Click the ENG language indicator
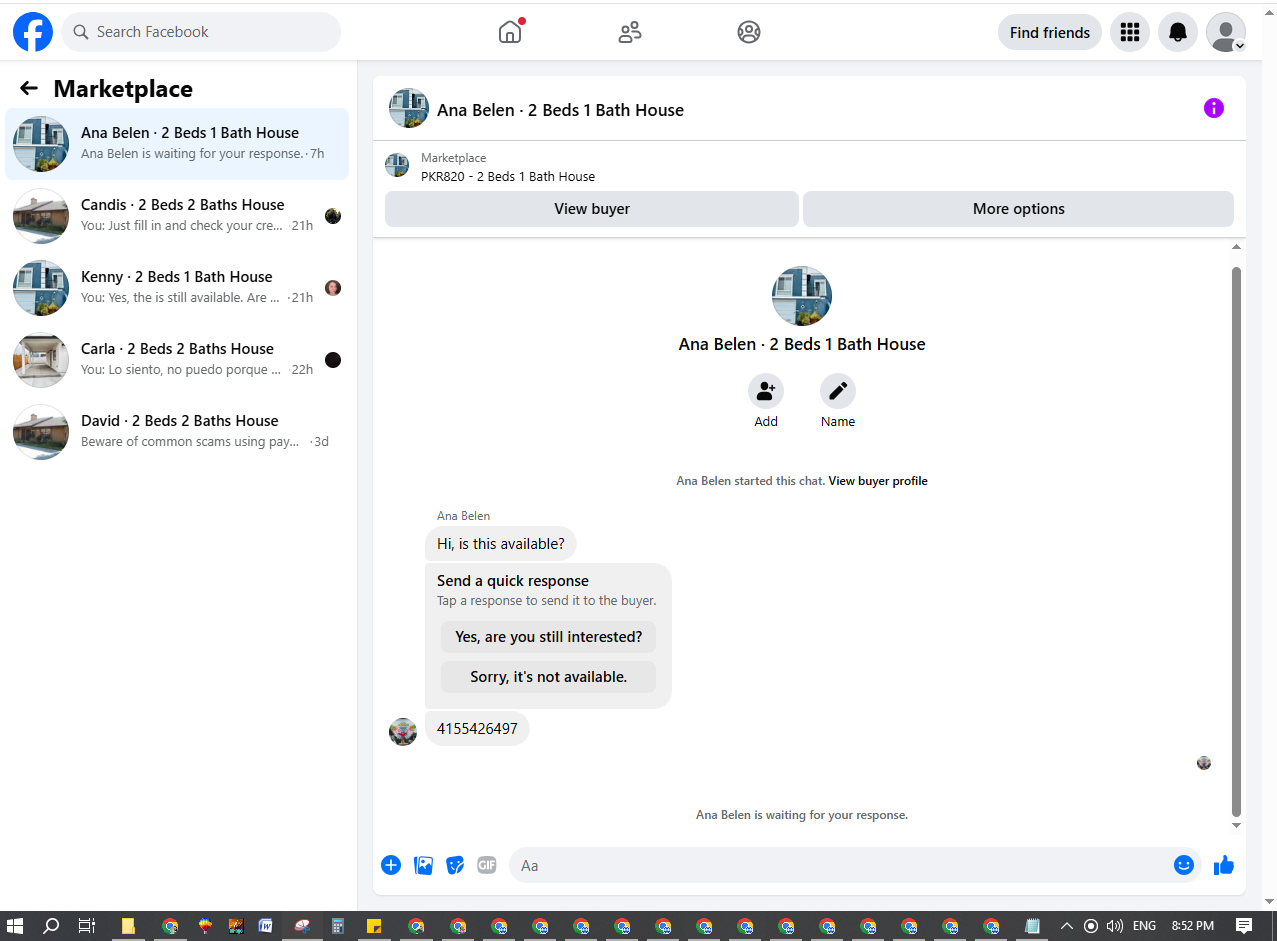 (1144, 926)
